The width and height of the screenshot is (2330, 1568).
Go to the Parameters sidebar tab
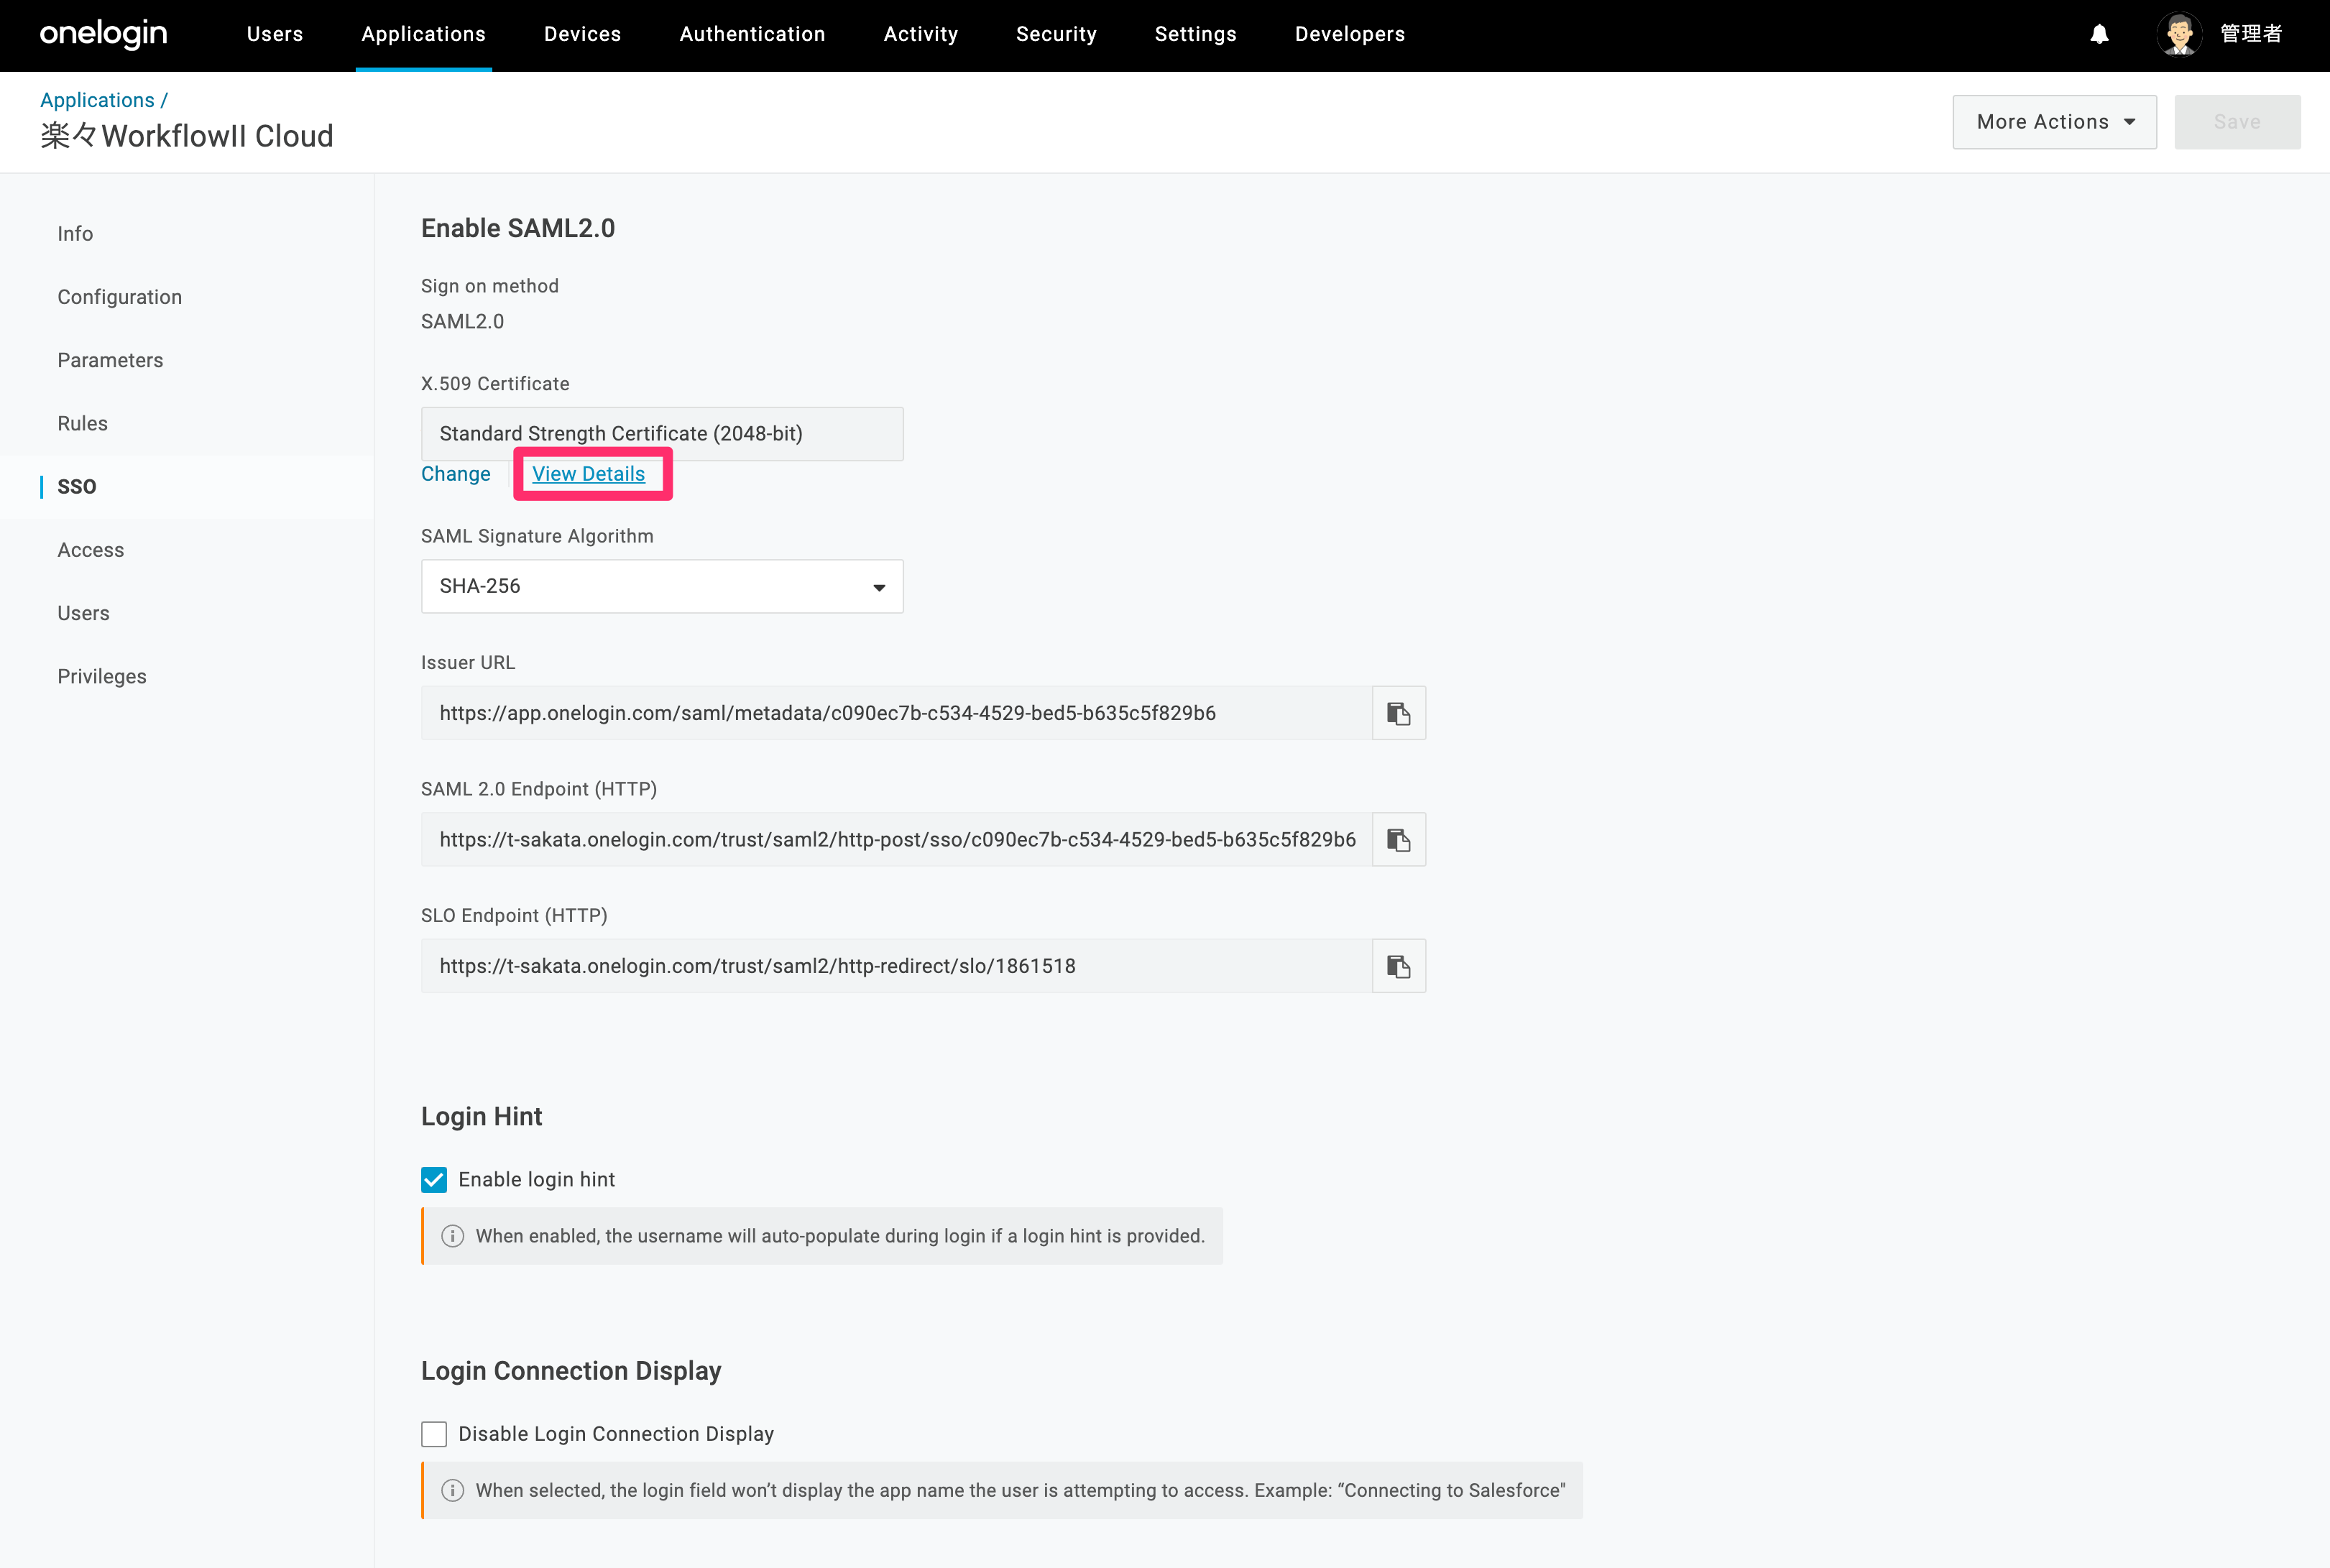point(110,360)
